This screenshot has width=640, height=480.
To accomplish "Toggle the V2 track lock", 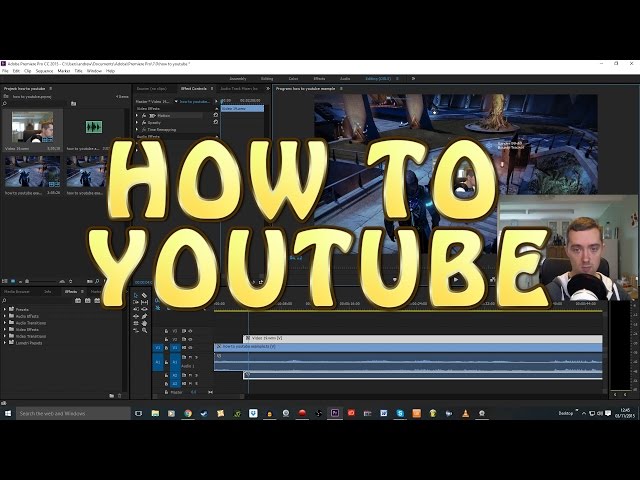I will click(166, 339).
